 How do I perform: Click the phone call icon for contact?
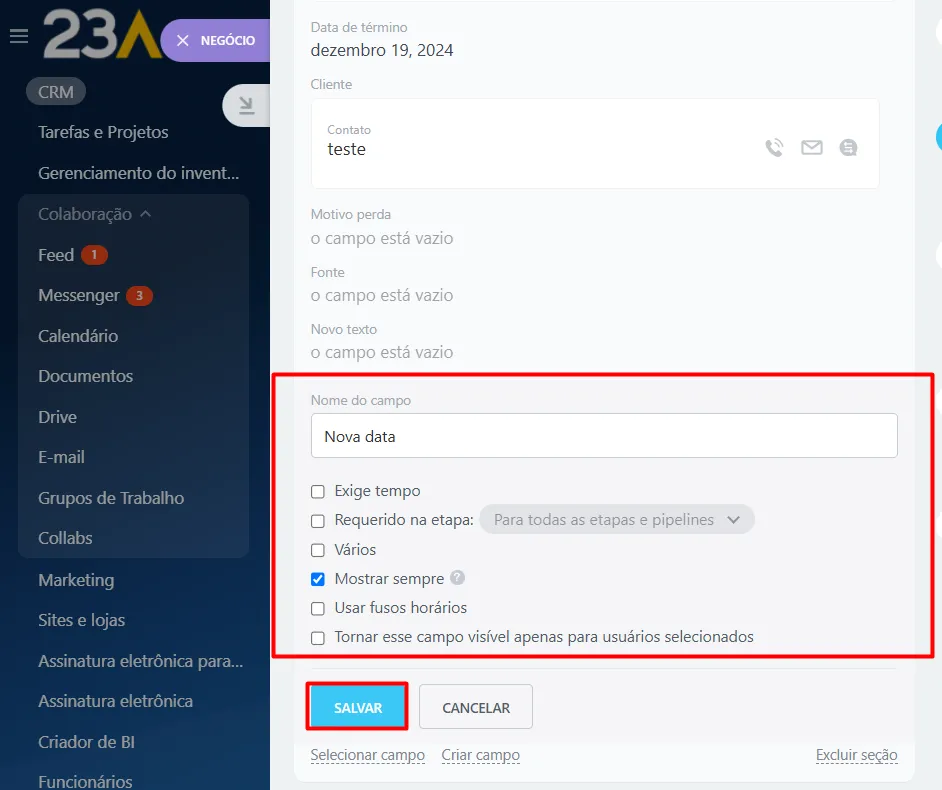tap(774, 148)
